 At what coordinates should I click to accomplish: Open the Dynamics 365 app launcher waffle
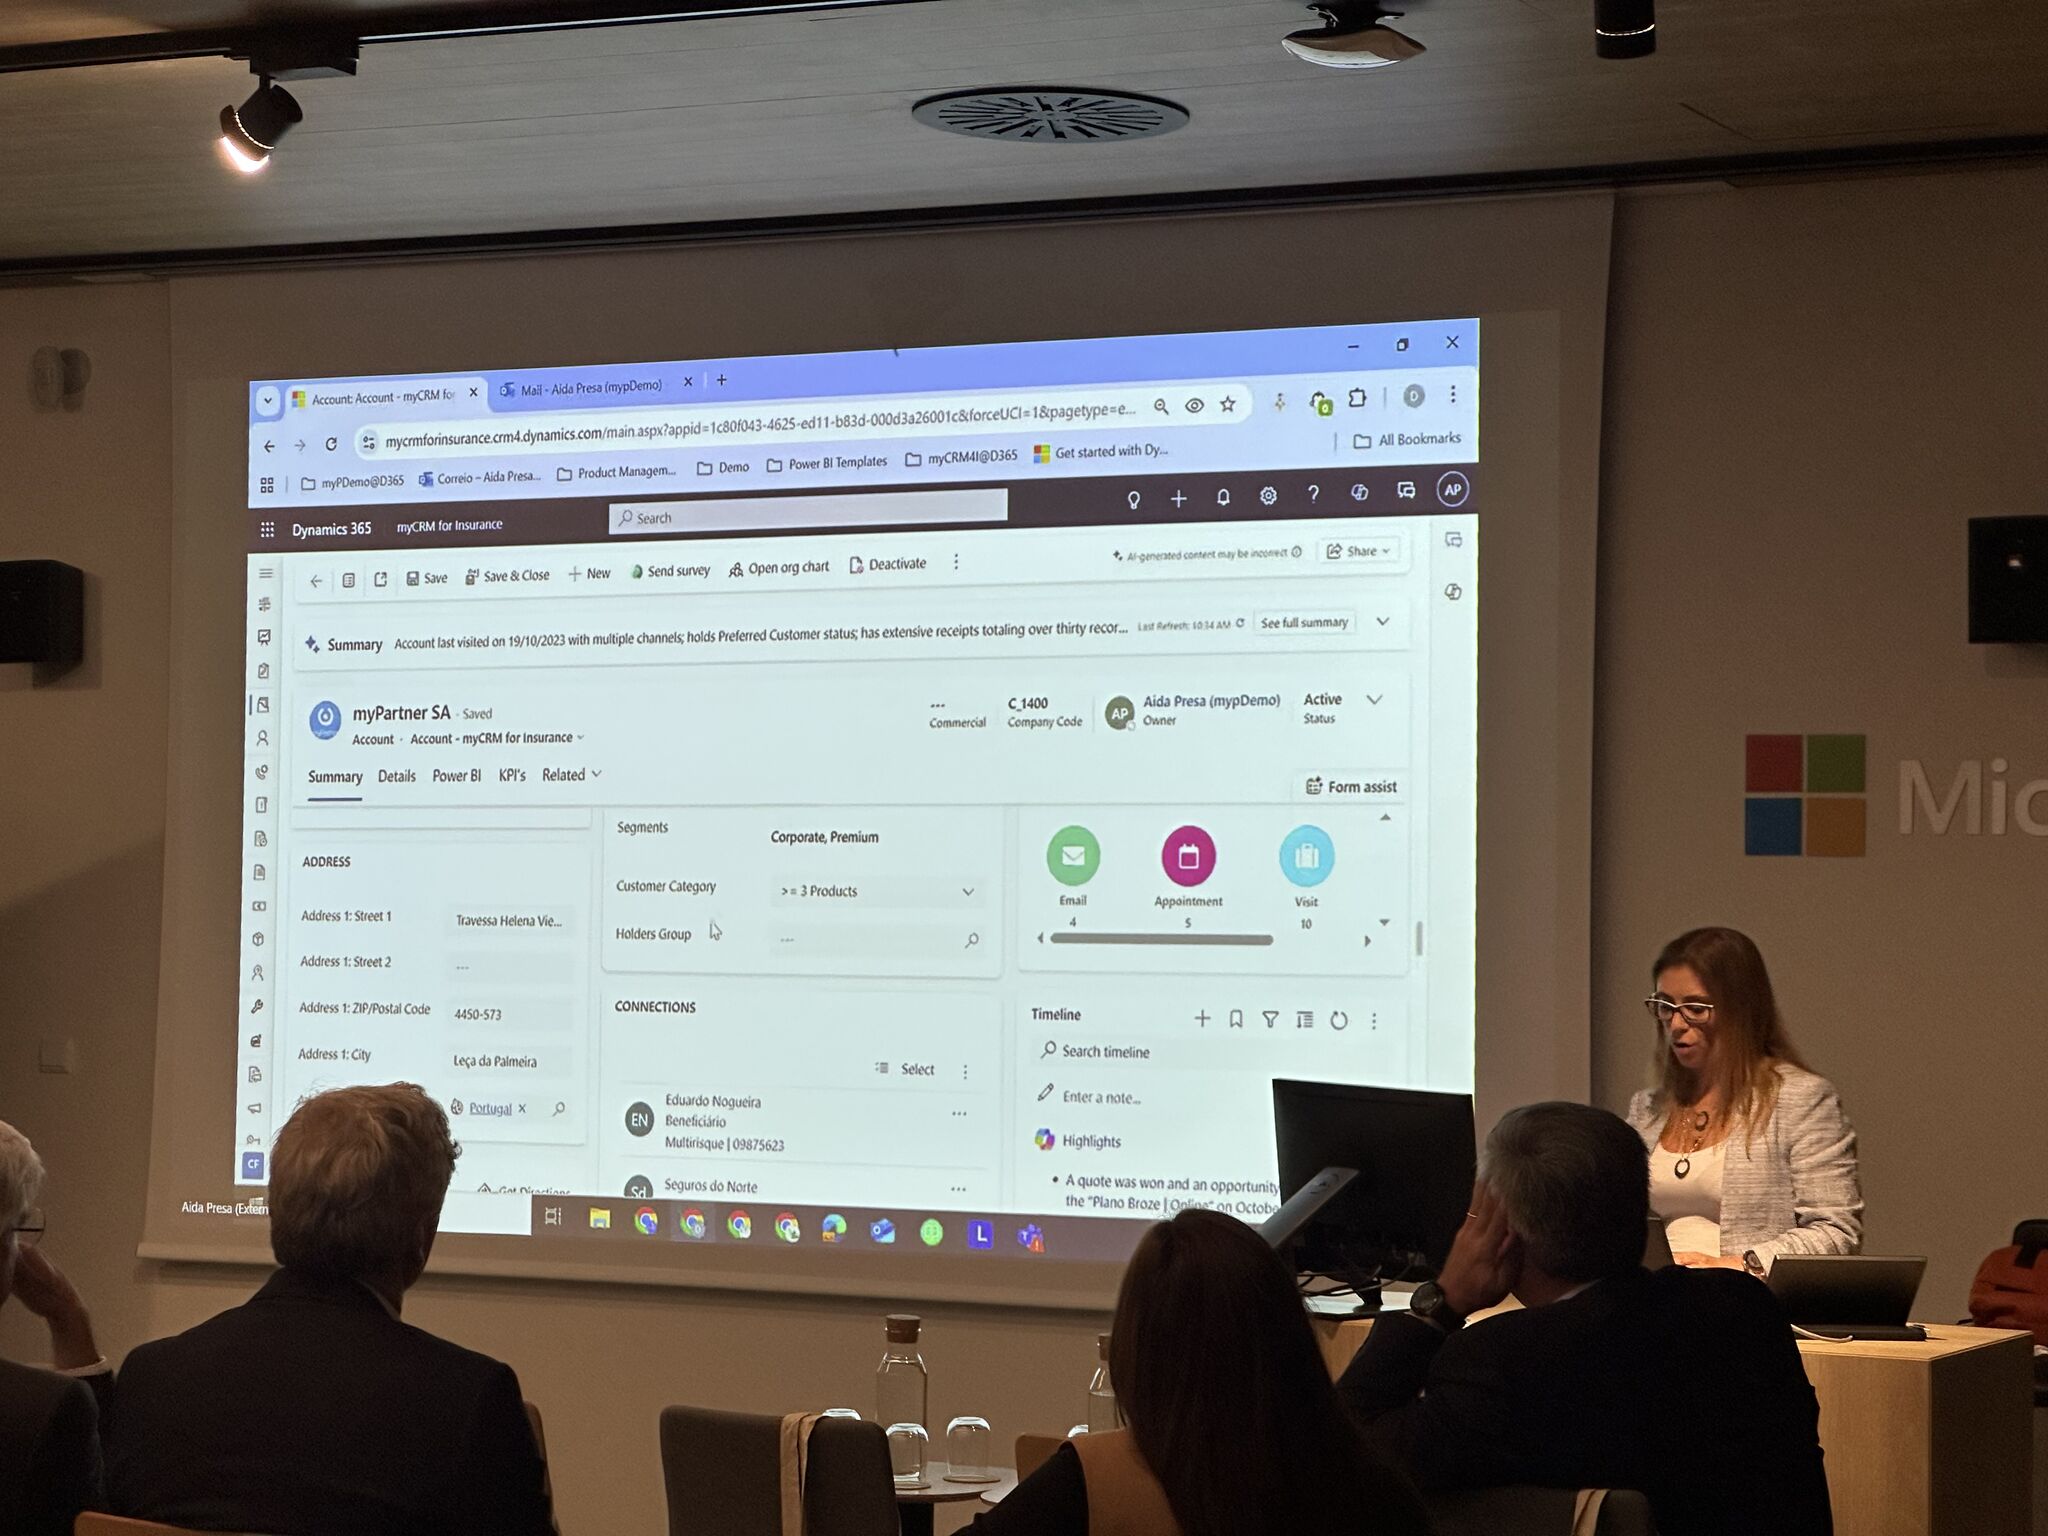click(267, 529)
